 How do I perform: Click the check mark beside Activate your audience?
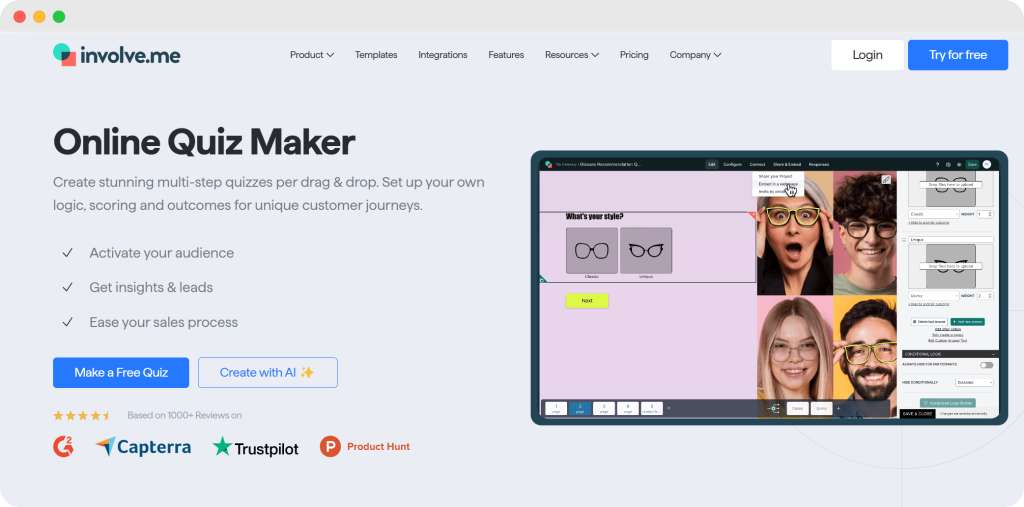point(67,253)
